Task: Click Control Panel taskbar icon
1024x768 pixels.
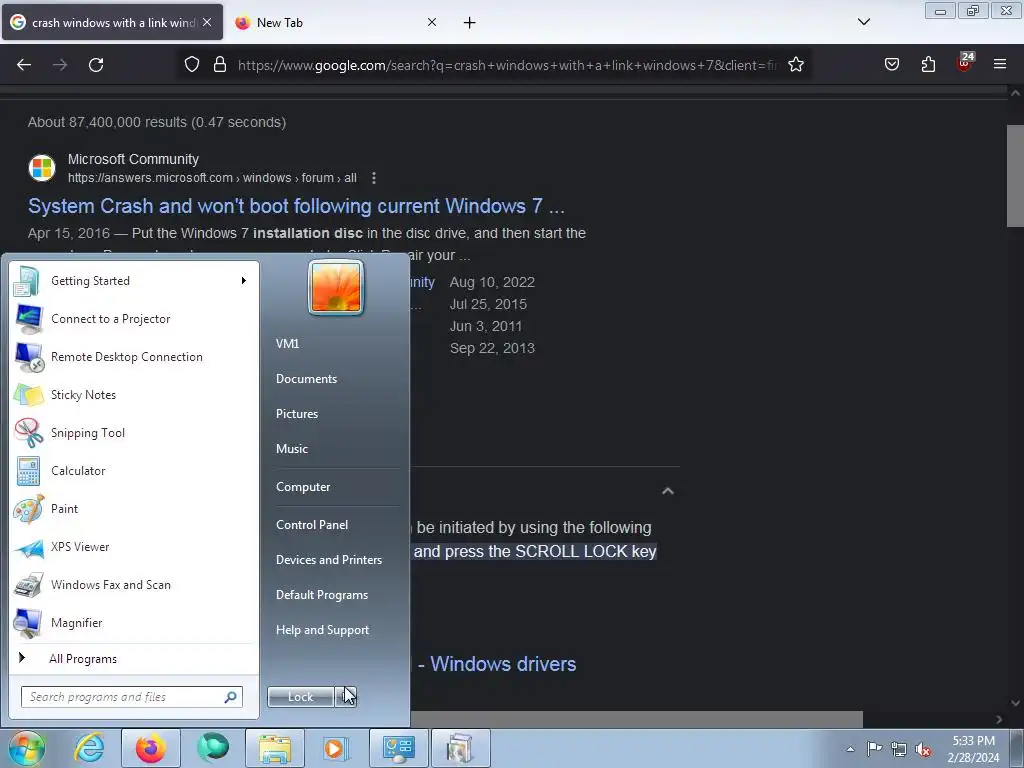Action: coord(398,748)
